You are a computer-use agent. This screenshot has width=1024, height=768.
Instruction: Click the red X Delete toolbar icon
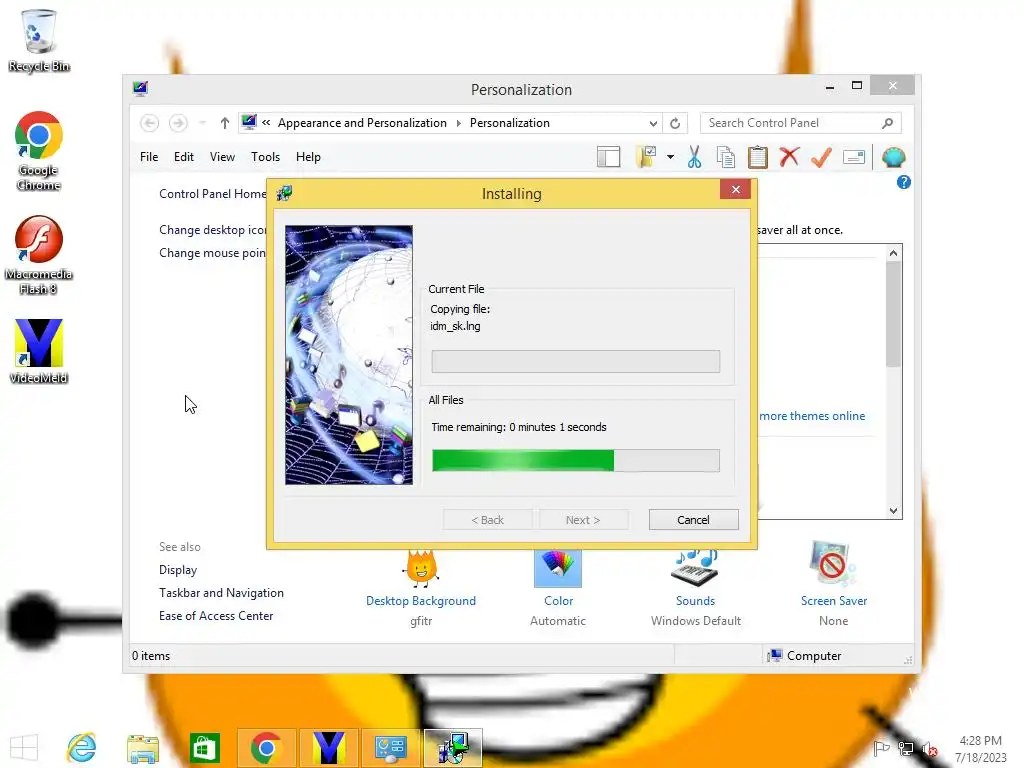click(789, 157)
